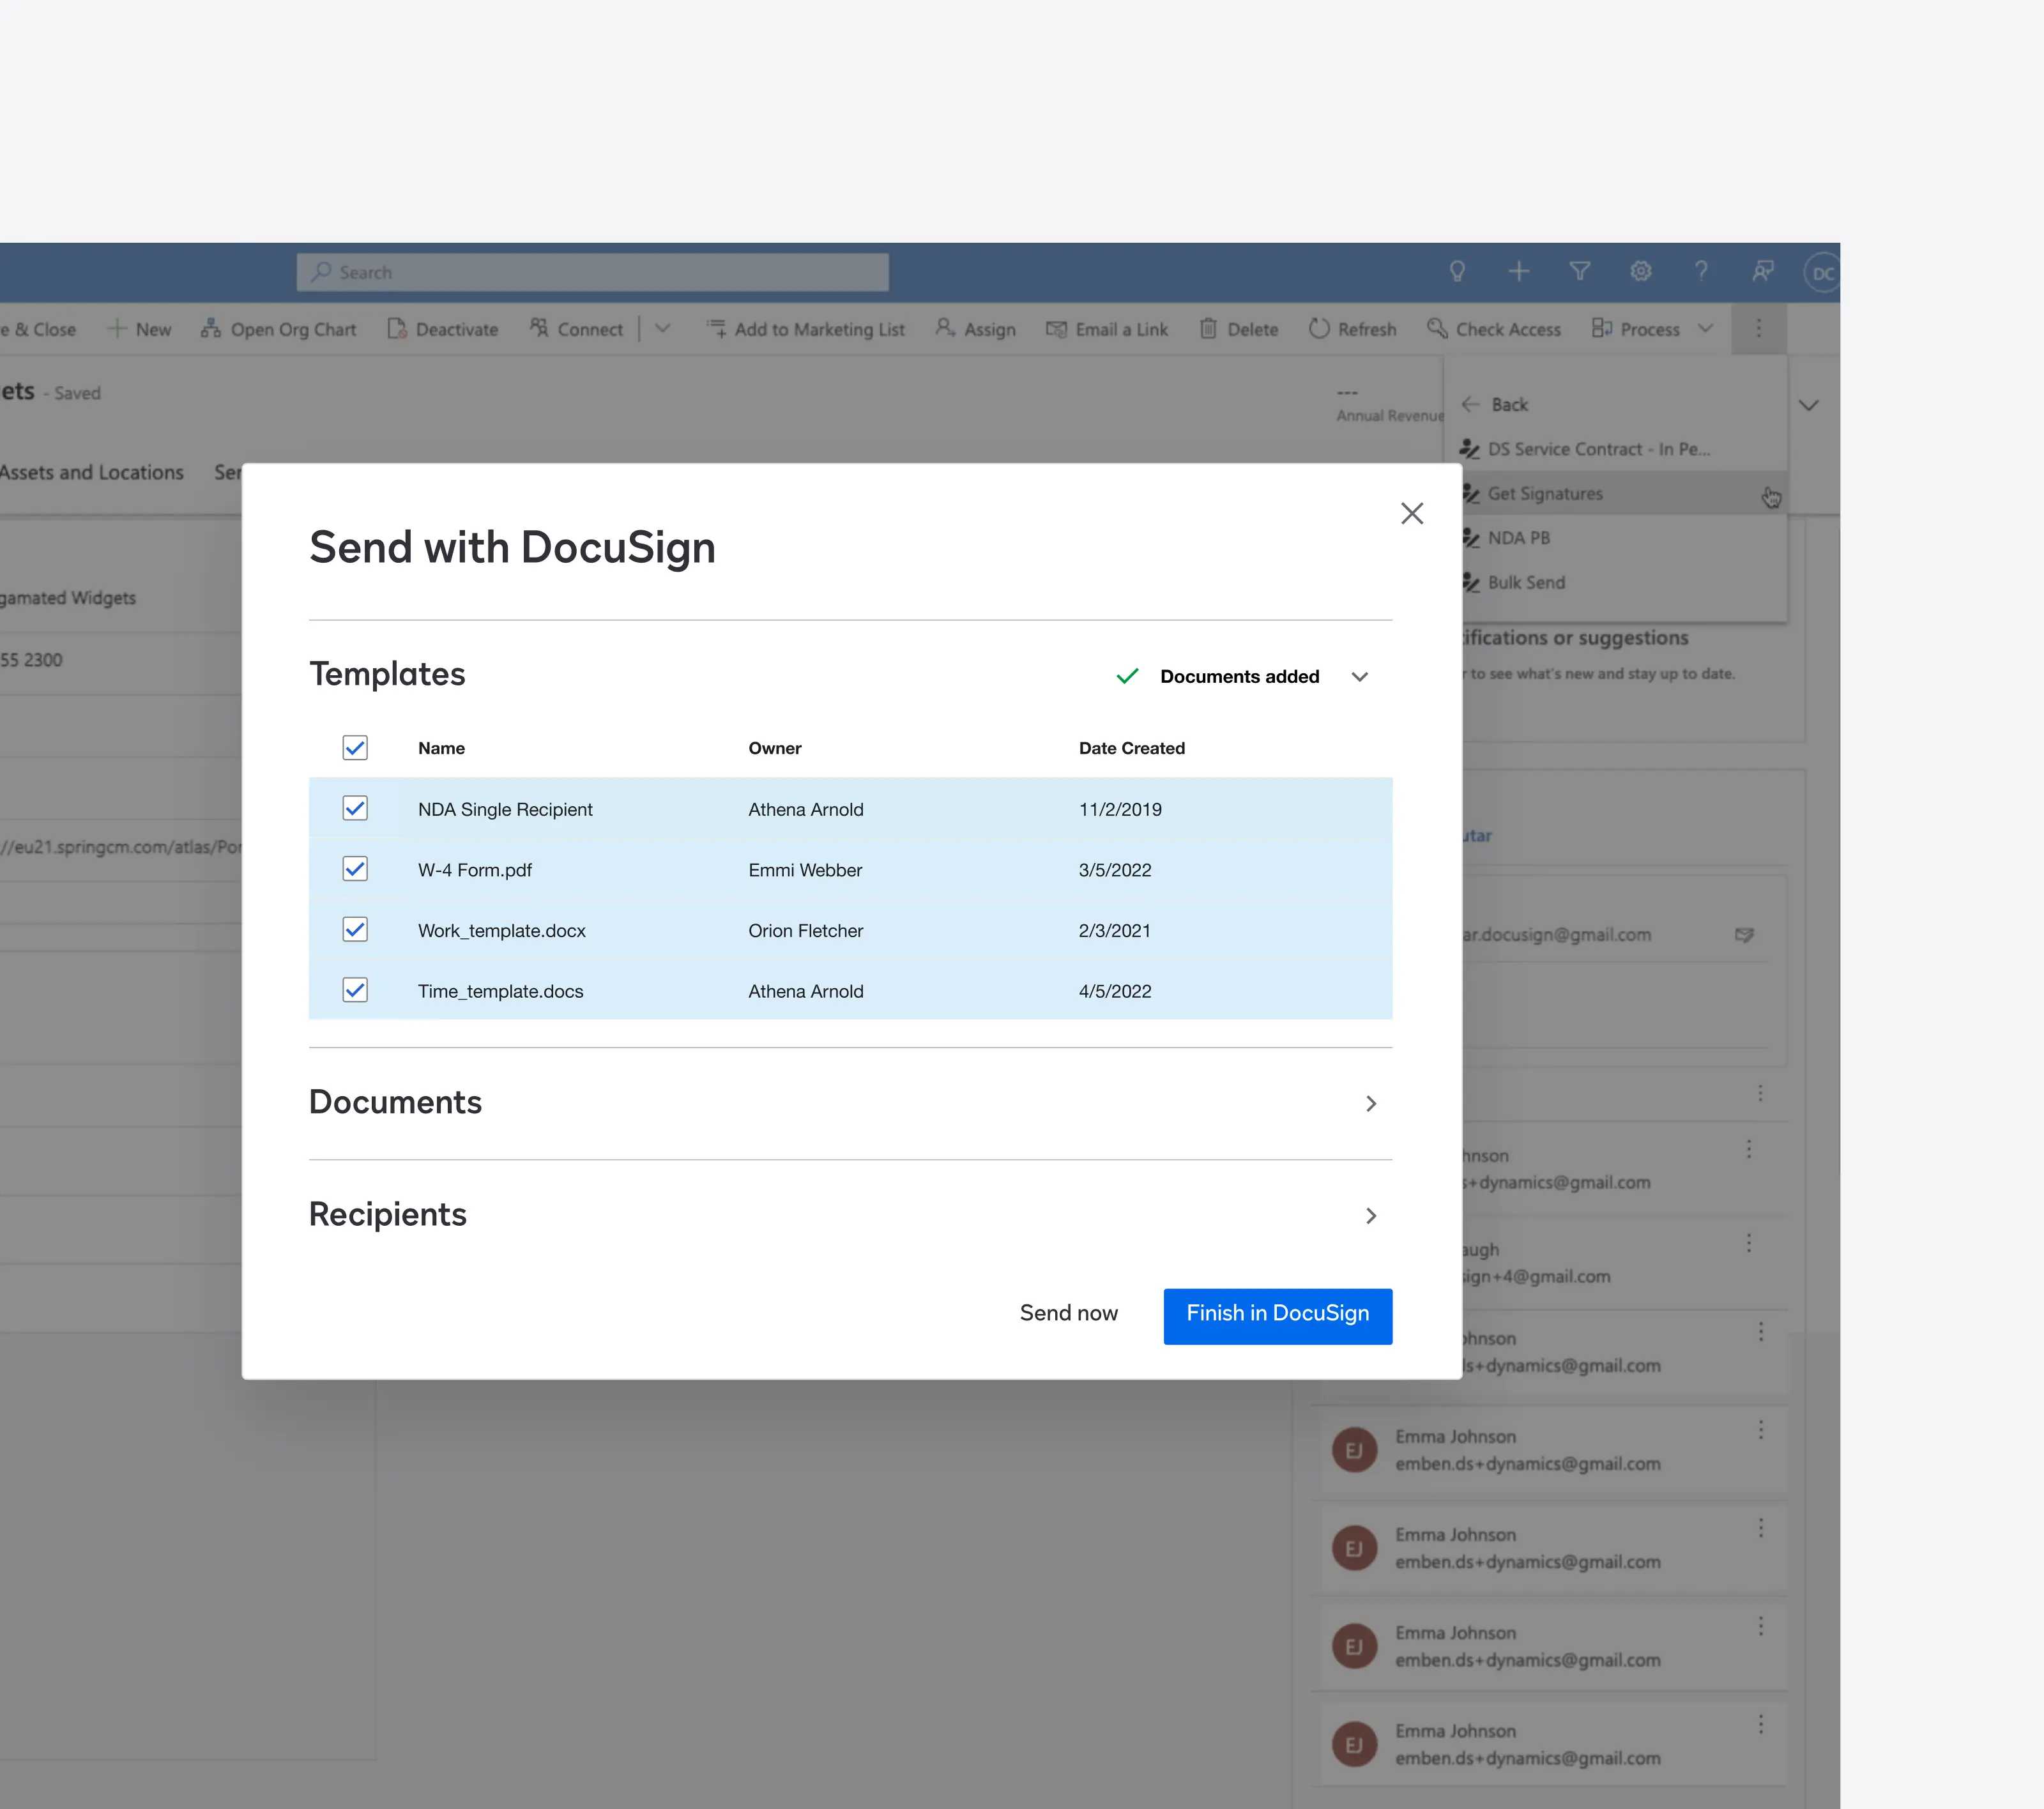The height and width of the screenshot is (1809, 2044).
Task: Collapse Templates via Documents added chevron
Action: (x=1359, y=677)
